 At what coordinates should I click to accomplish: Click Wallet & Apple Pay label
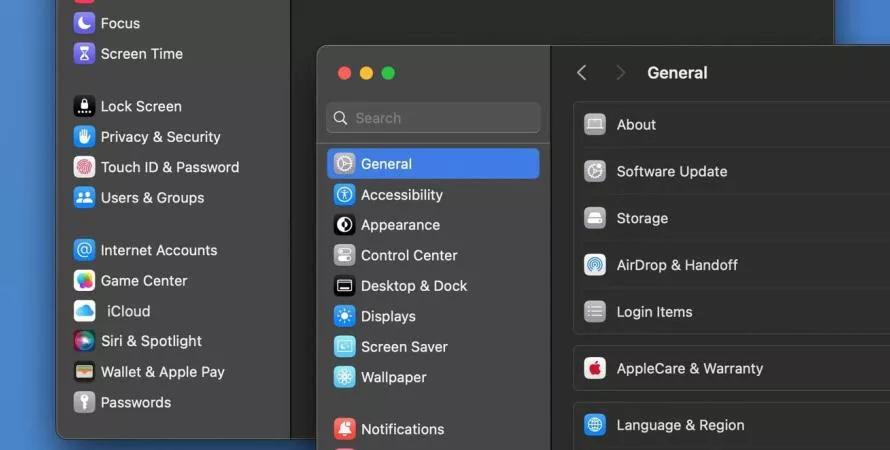point(162,372)
